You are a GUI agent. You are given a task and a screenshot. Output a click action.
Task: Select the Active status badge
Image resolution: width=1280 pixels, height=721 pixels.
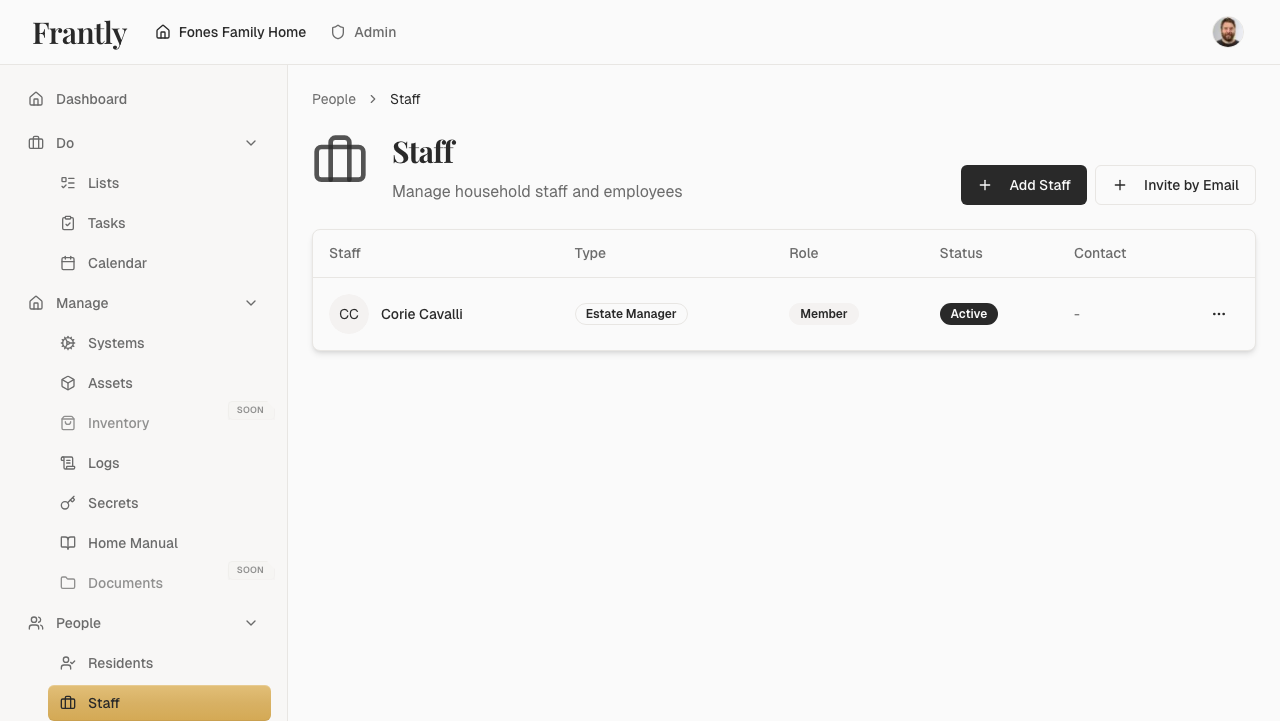pyautogui.click(x=968, y=313)
